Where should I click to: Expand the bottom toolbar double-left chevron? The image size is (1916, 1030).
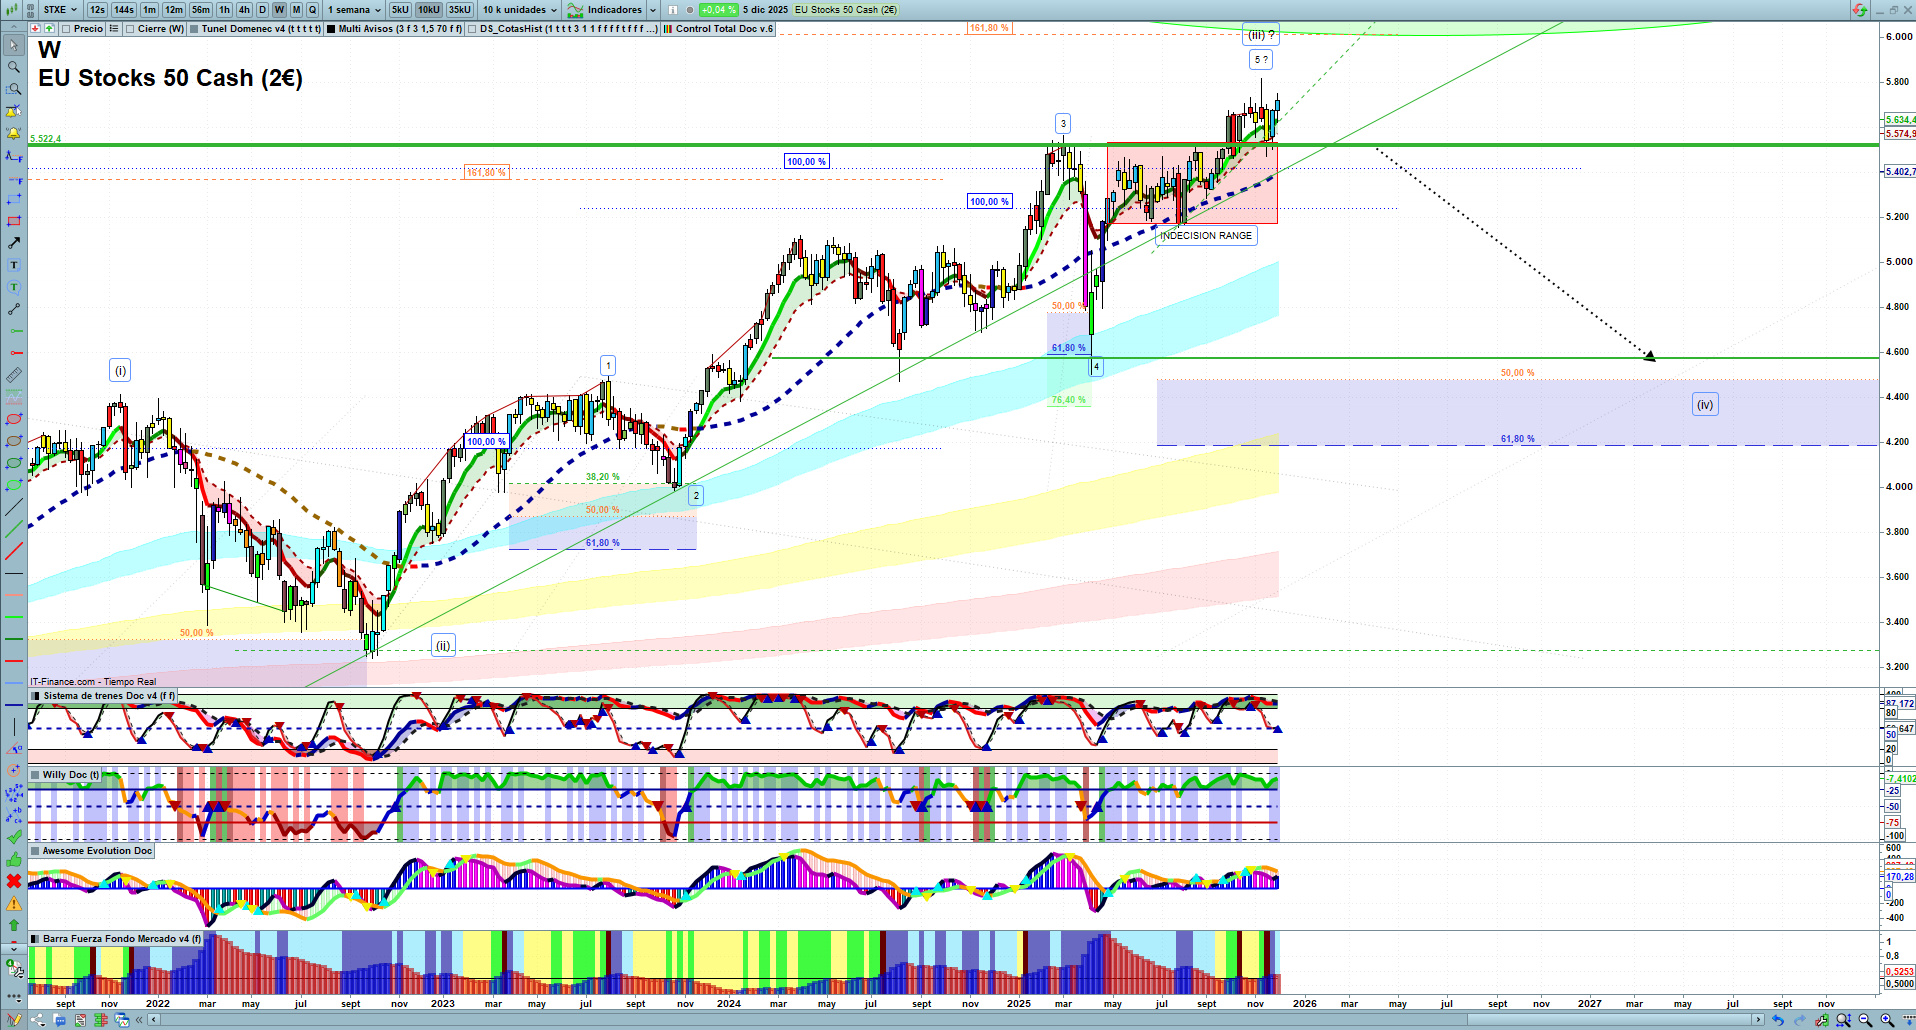pos(141,1020)
